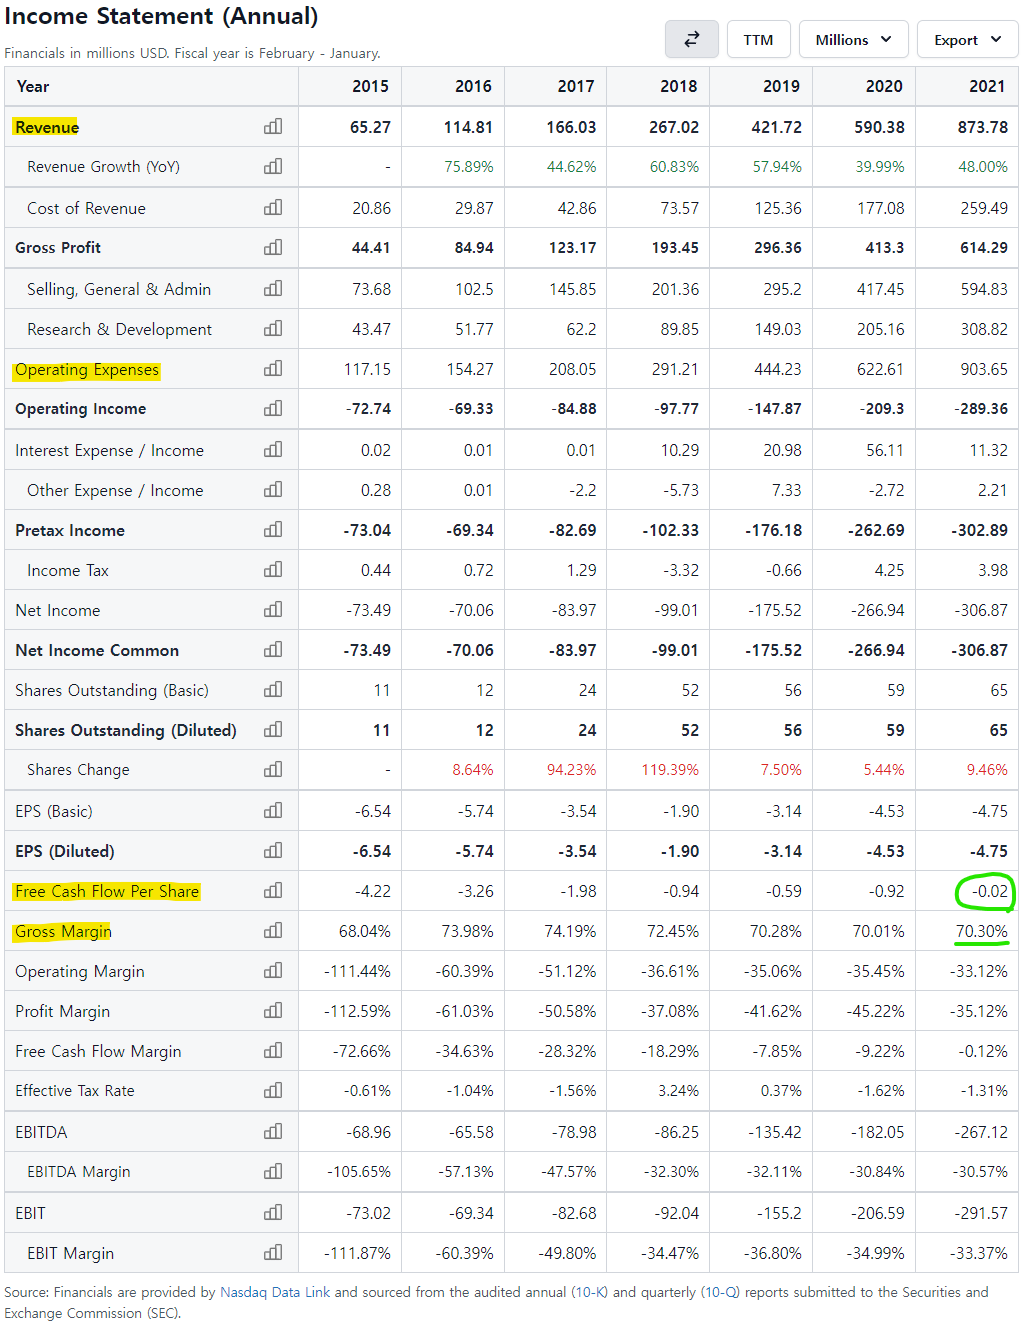Viewport: 1023px width, 1327px height.
Task: View chart for Operating Expenses row
Action: [x=273, y=369]
